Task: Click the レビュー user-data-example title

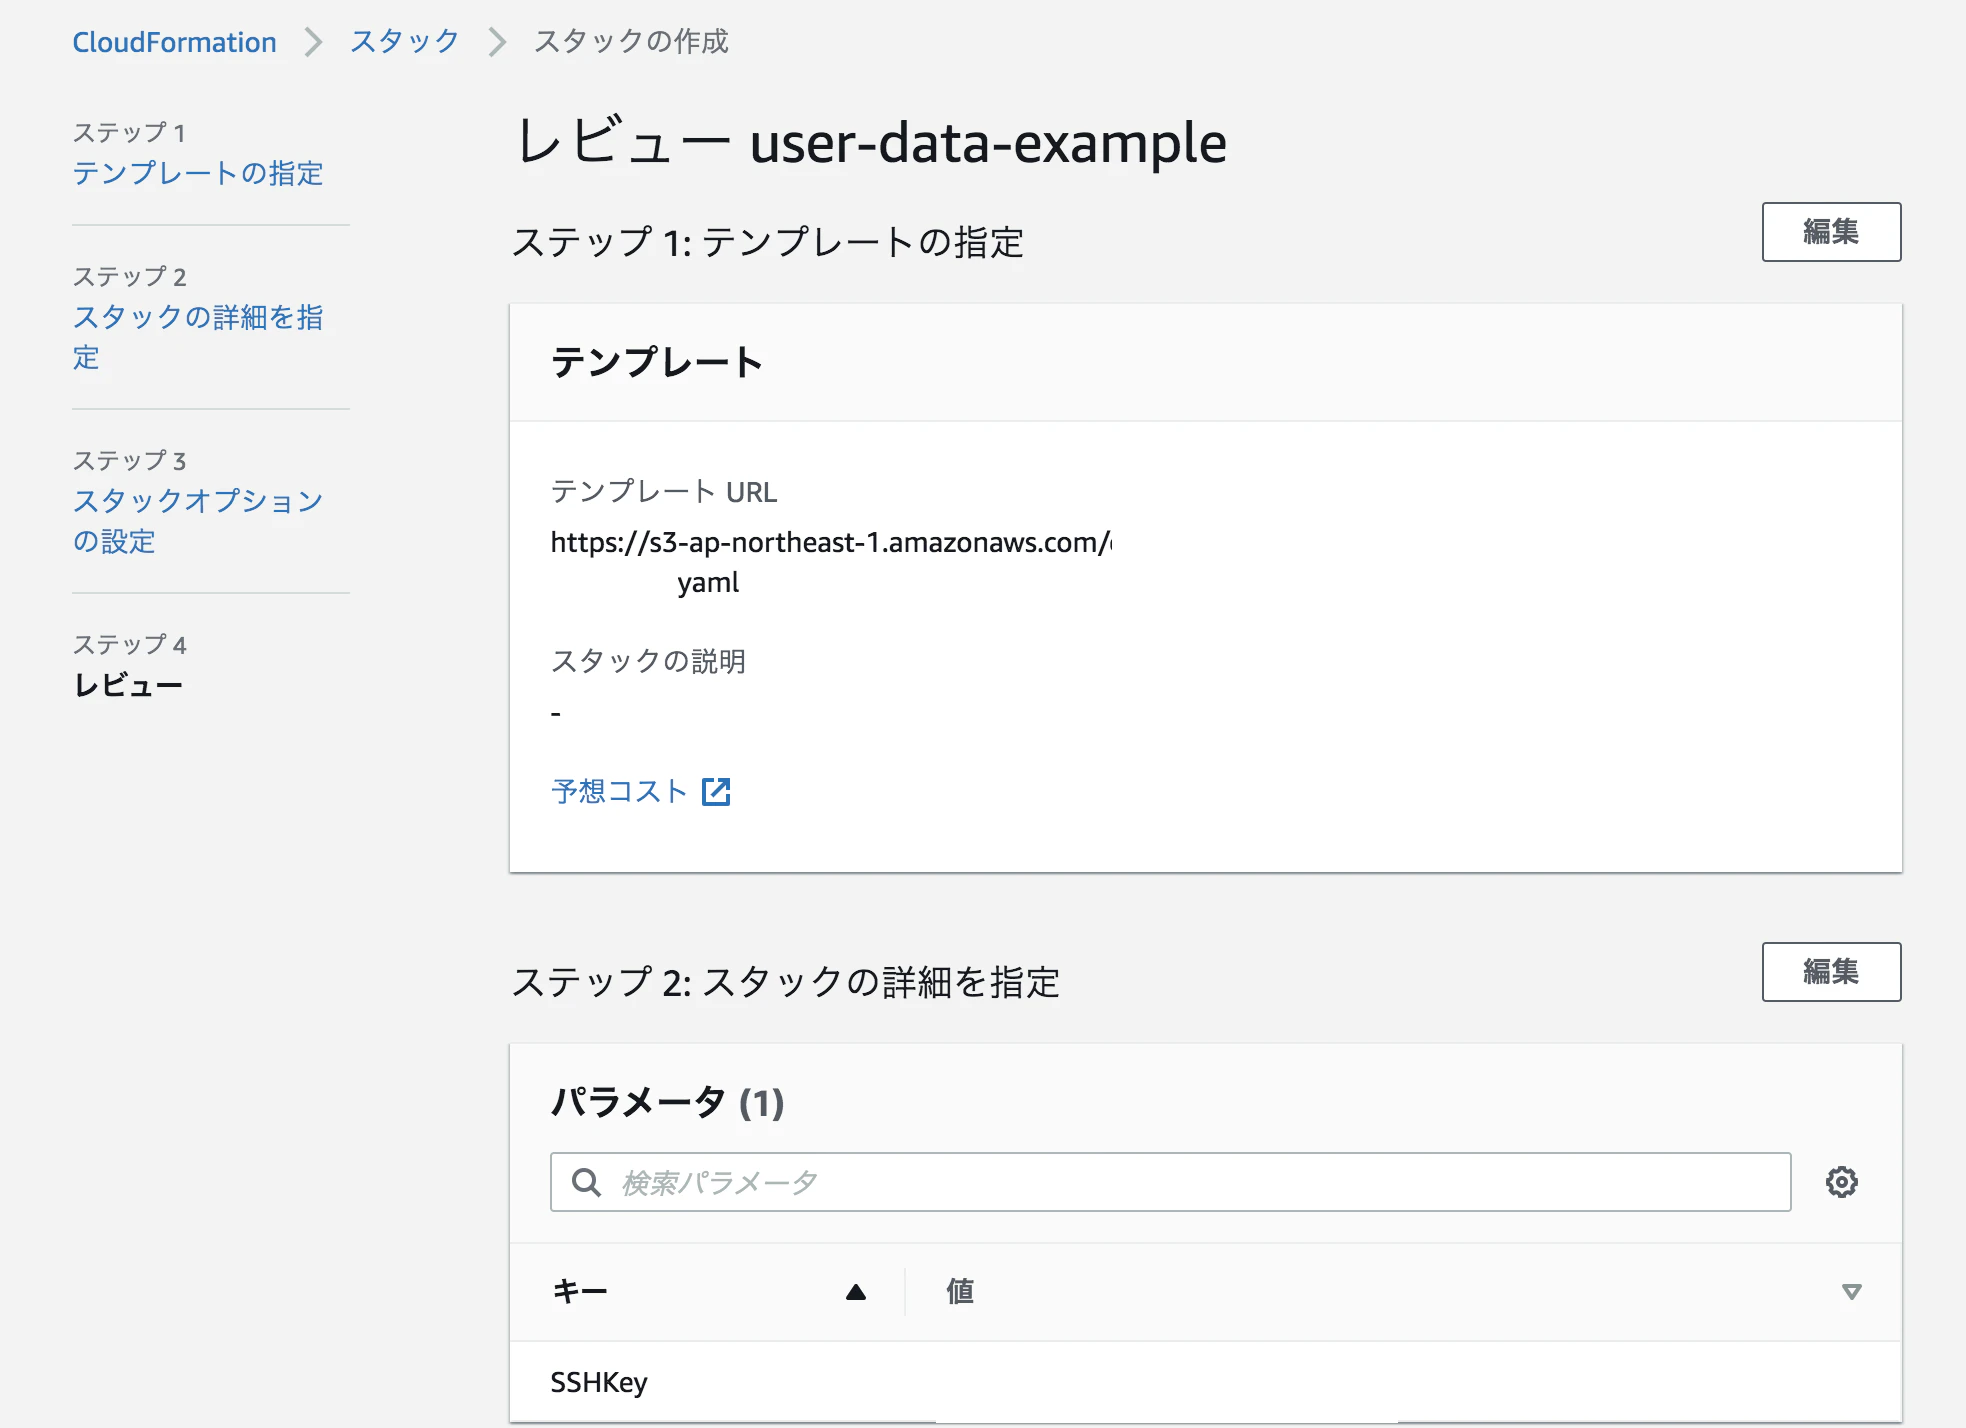Action: click(871, 142)
